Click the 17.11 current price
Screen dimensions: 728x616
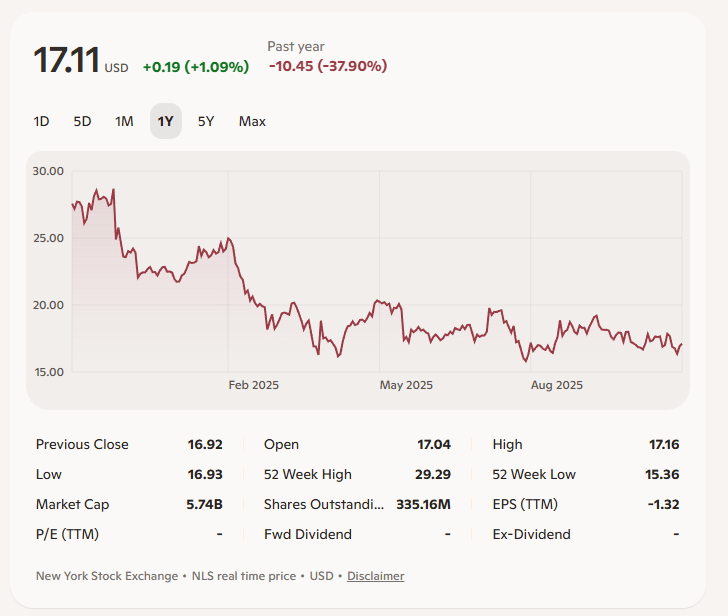point(67,61)
